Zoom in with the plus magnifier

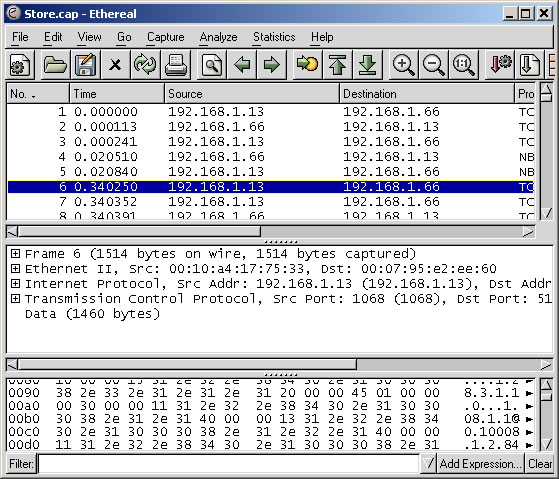(403, 65)
